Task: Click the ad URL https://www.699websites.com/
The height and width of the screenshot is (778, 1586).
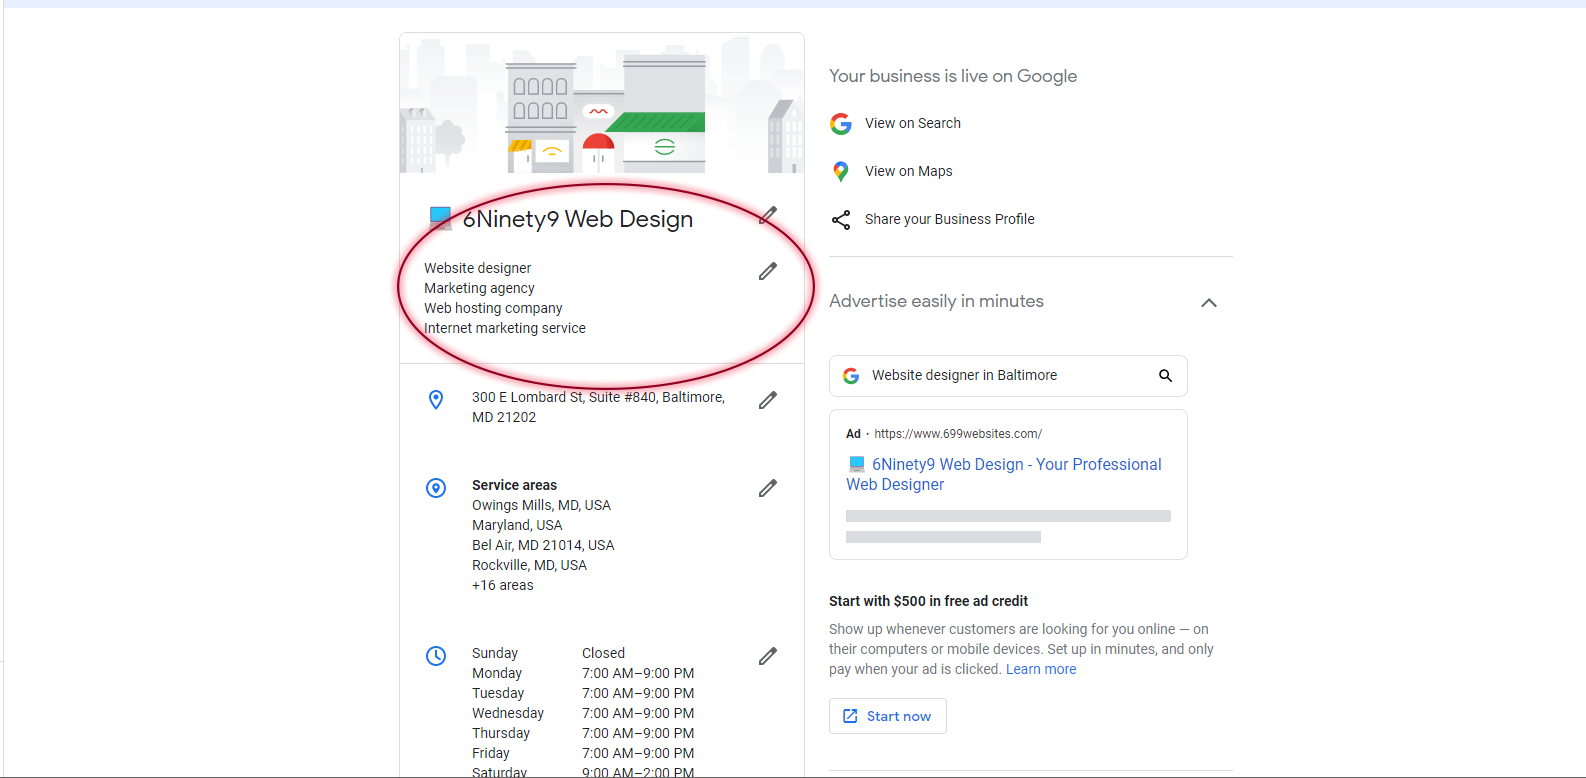Action: coord(958,434)
